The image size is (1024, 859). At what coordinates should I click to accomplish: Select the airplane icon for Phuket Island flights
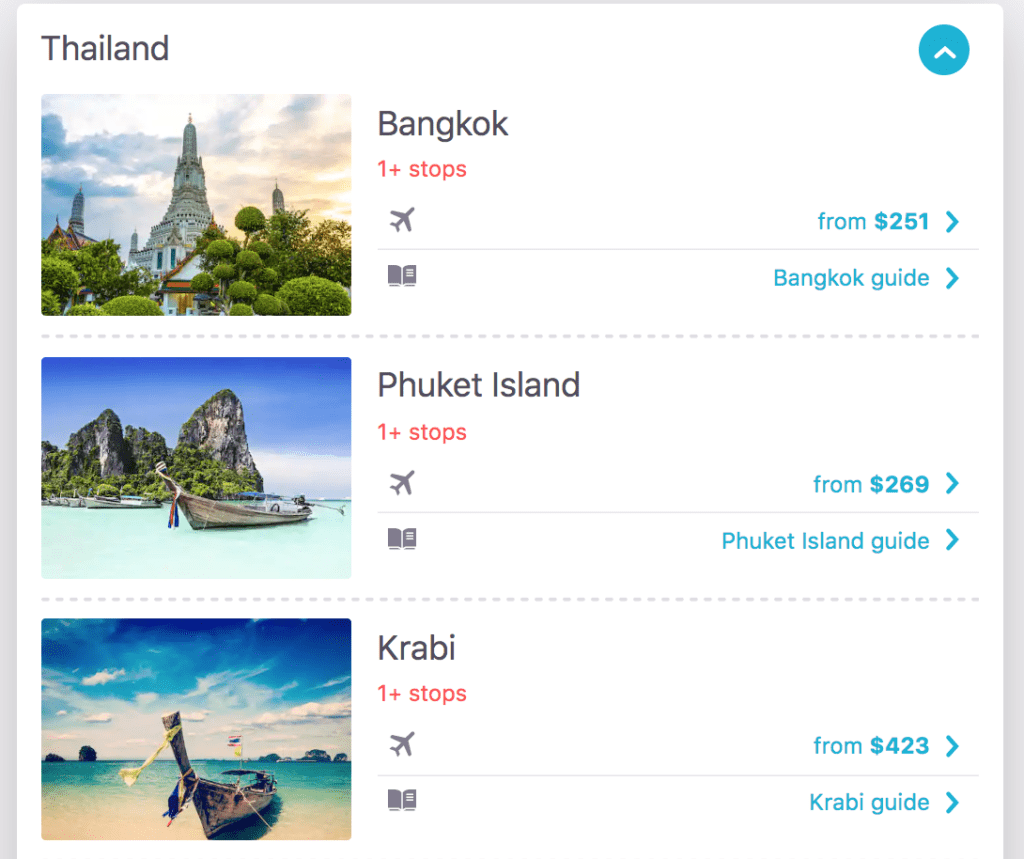pos(402,483)
